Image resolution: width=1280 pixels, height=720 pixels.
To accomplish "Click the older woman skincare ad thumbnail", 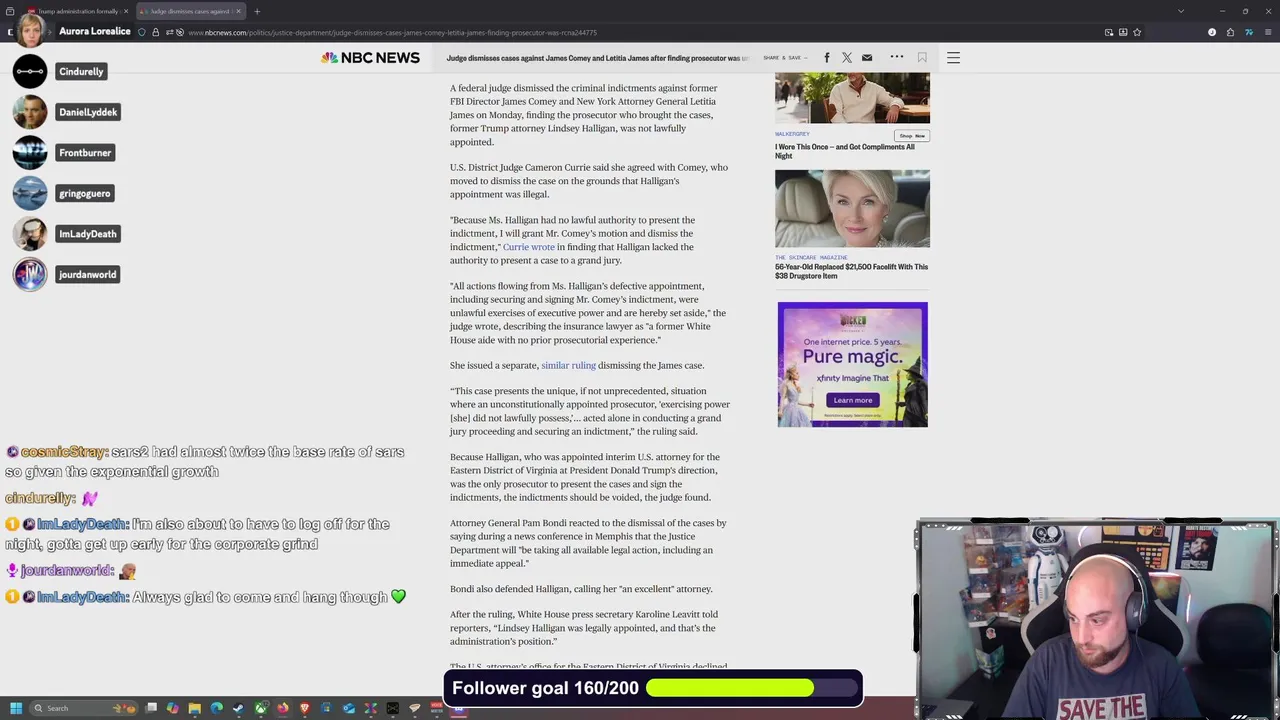I will (852, 208).
